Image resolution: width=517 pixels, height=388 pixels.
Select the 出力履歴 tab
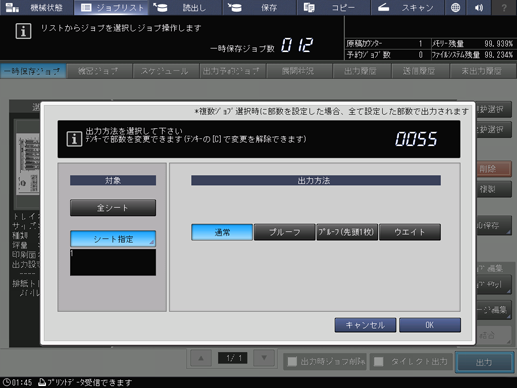(361, 71)
